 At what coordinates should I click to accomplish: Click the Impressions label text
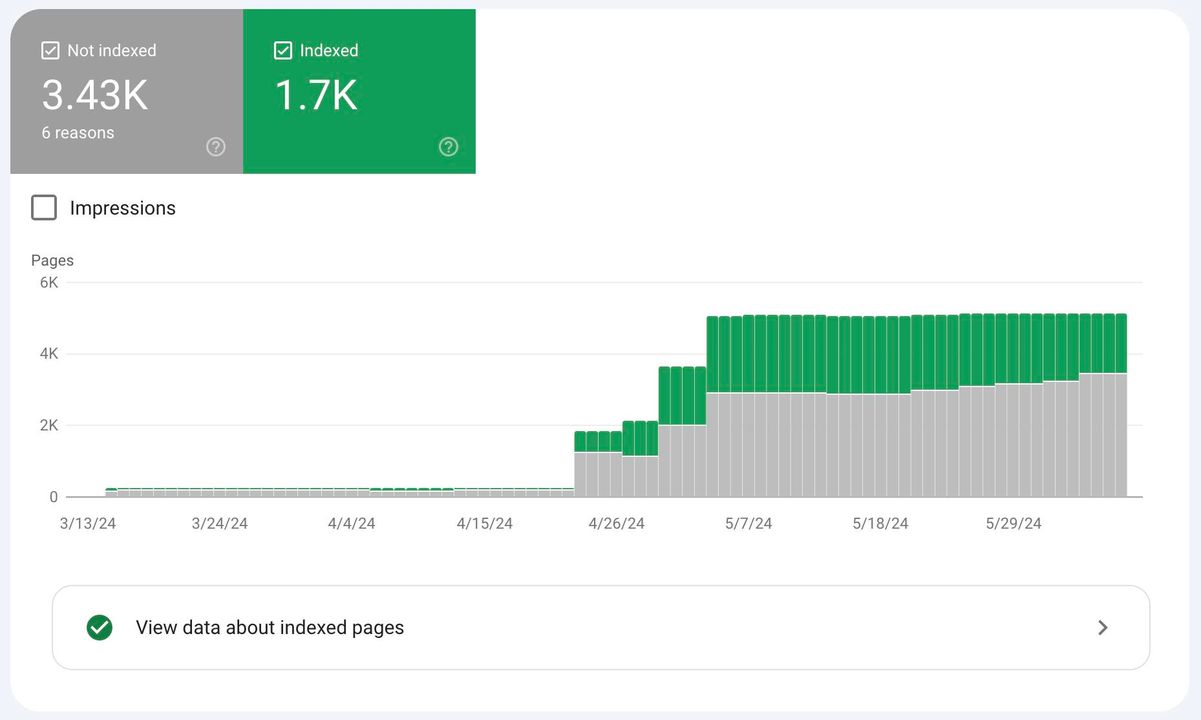pos(122,208)
